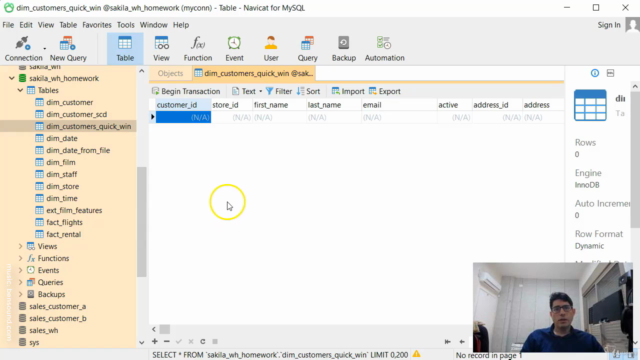Click the tree scroll down arrow
640x360 pixels.
142,342
